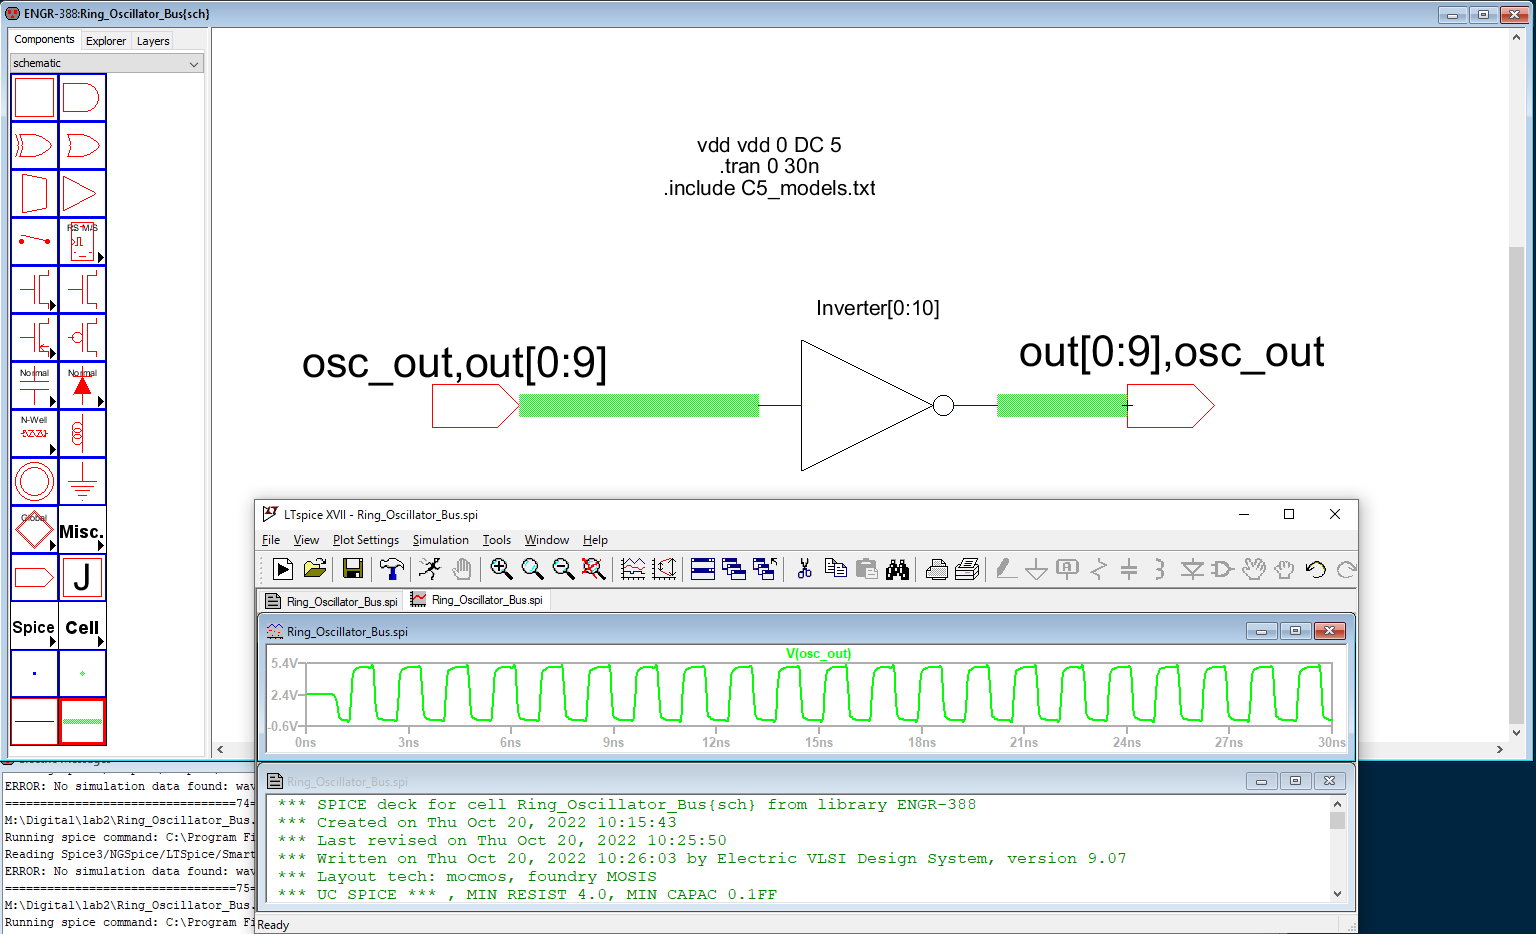Open the Cell palette submenu
The width and height of the screenshot is (1536, 934).
(82, 626)
